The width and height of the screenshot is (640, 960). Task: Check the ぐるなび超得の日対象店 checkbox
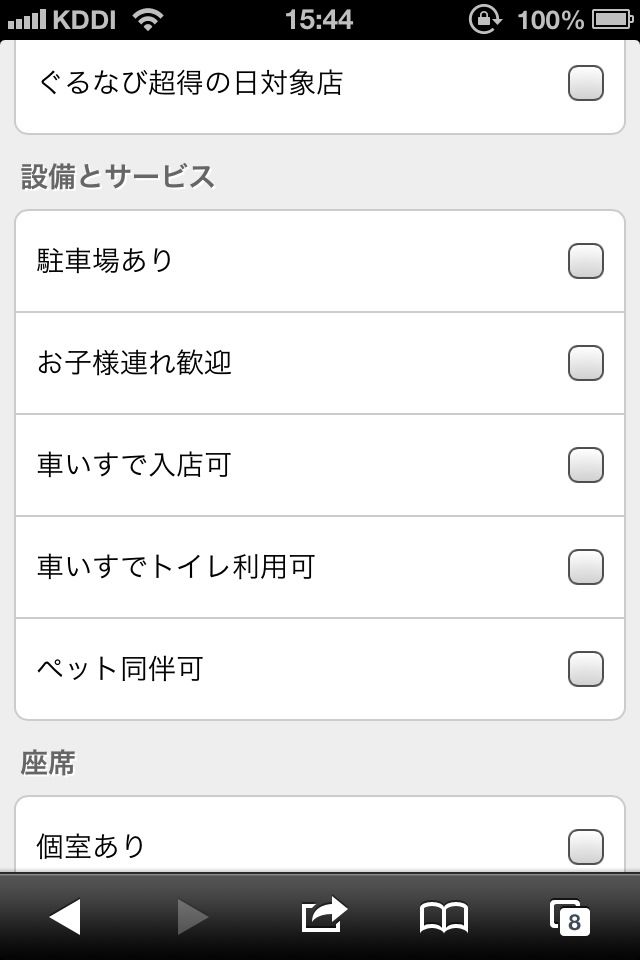click(x=586, y=83)
